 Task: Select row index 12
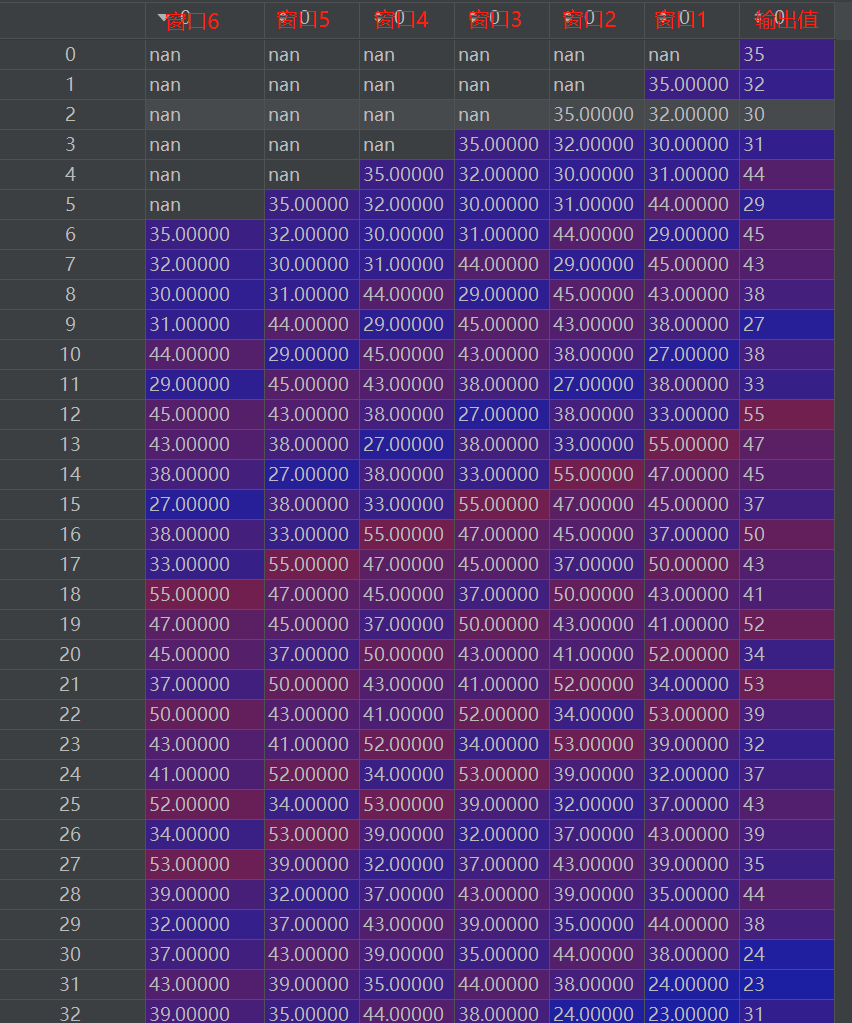click(71, 414)
